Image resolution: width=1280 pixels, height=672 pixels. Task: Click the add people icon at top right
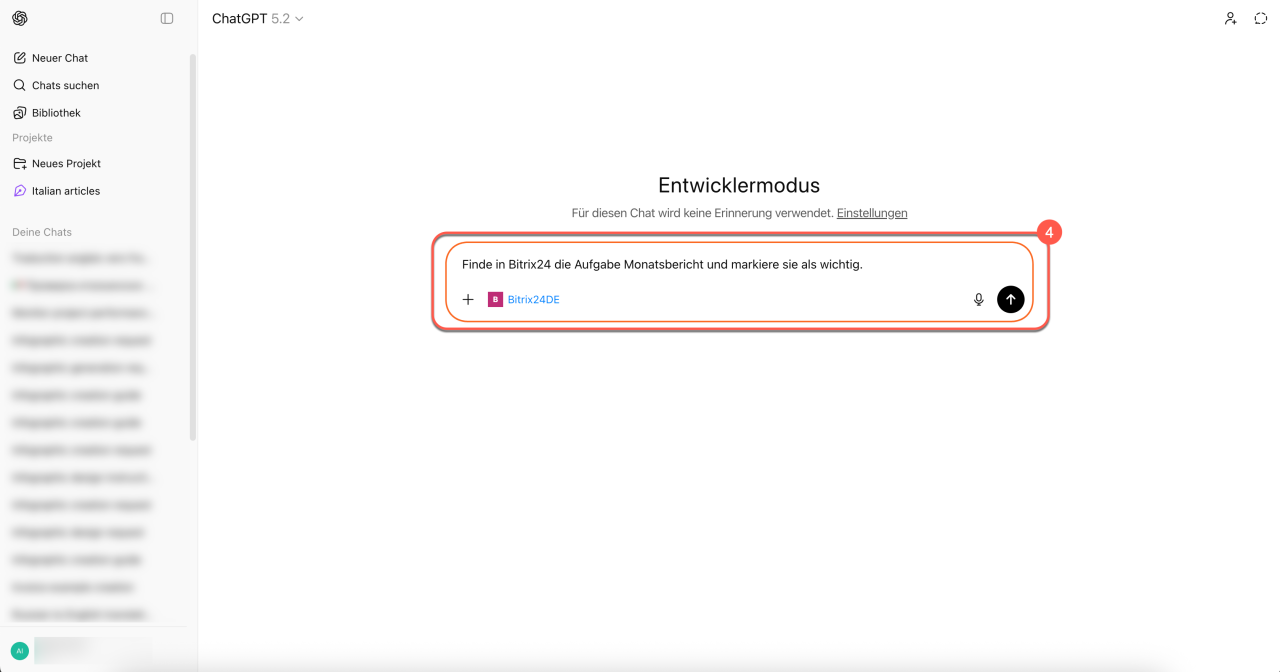pos(1230,18)
